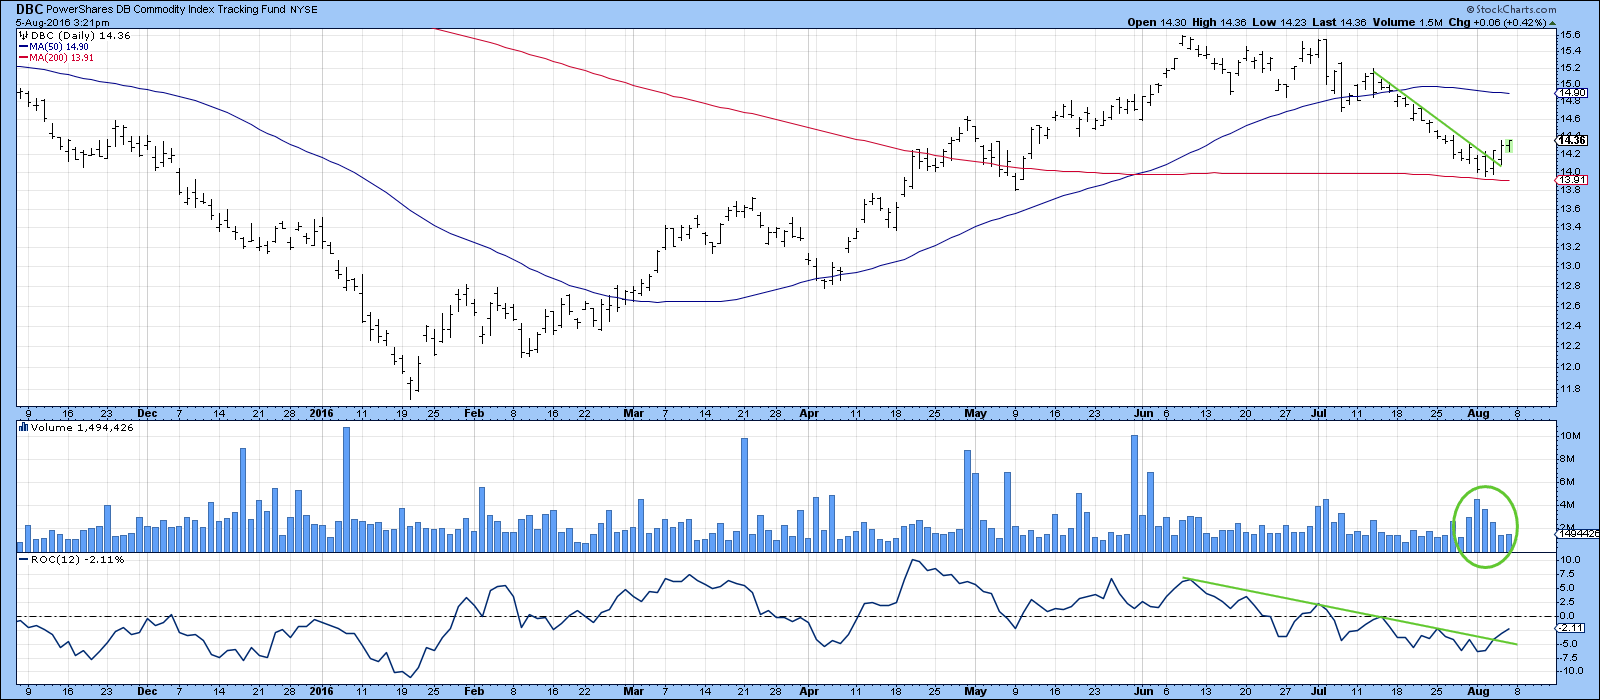This screenshot has height=700, width=1600.
Task: Click the OHLC bar chart type icon before DBC (Daily)
Action: 22,35
